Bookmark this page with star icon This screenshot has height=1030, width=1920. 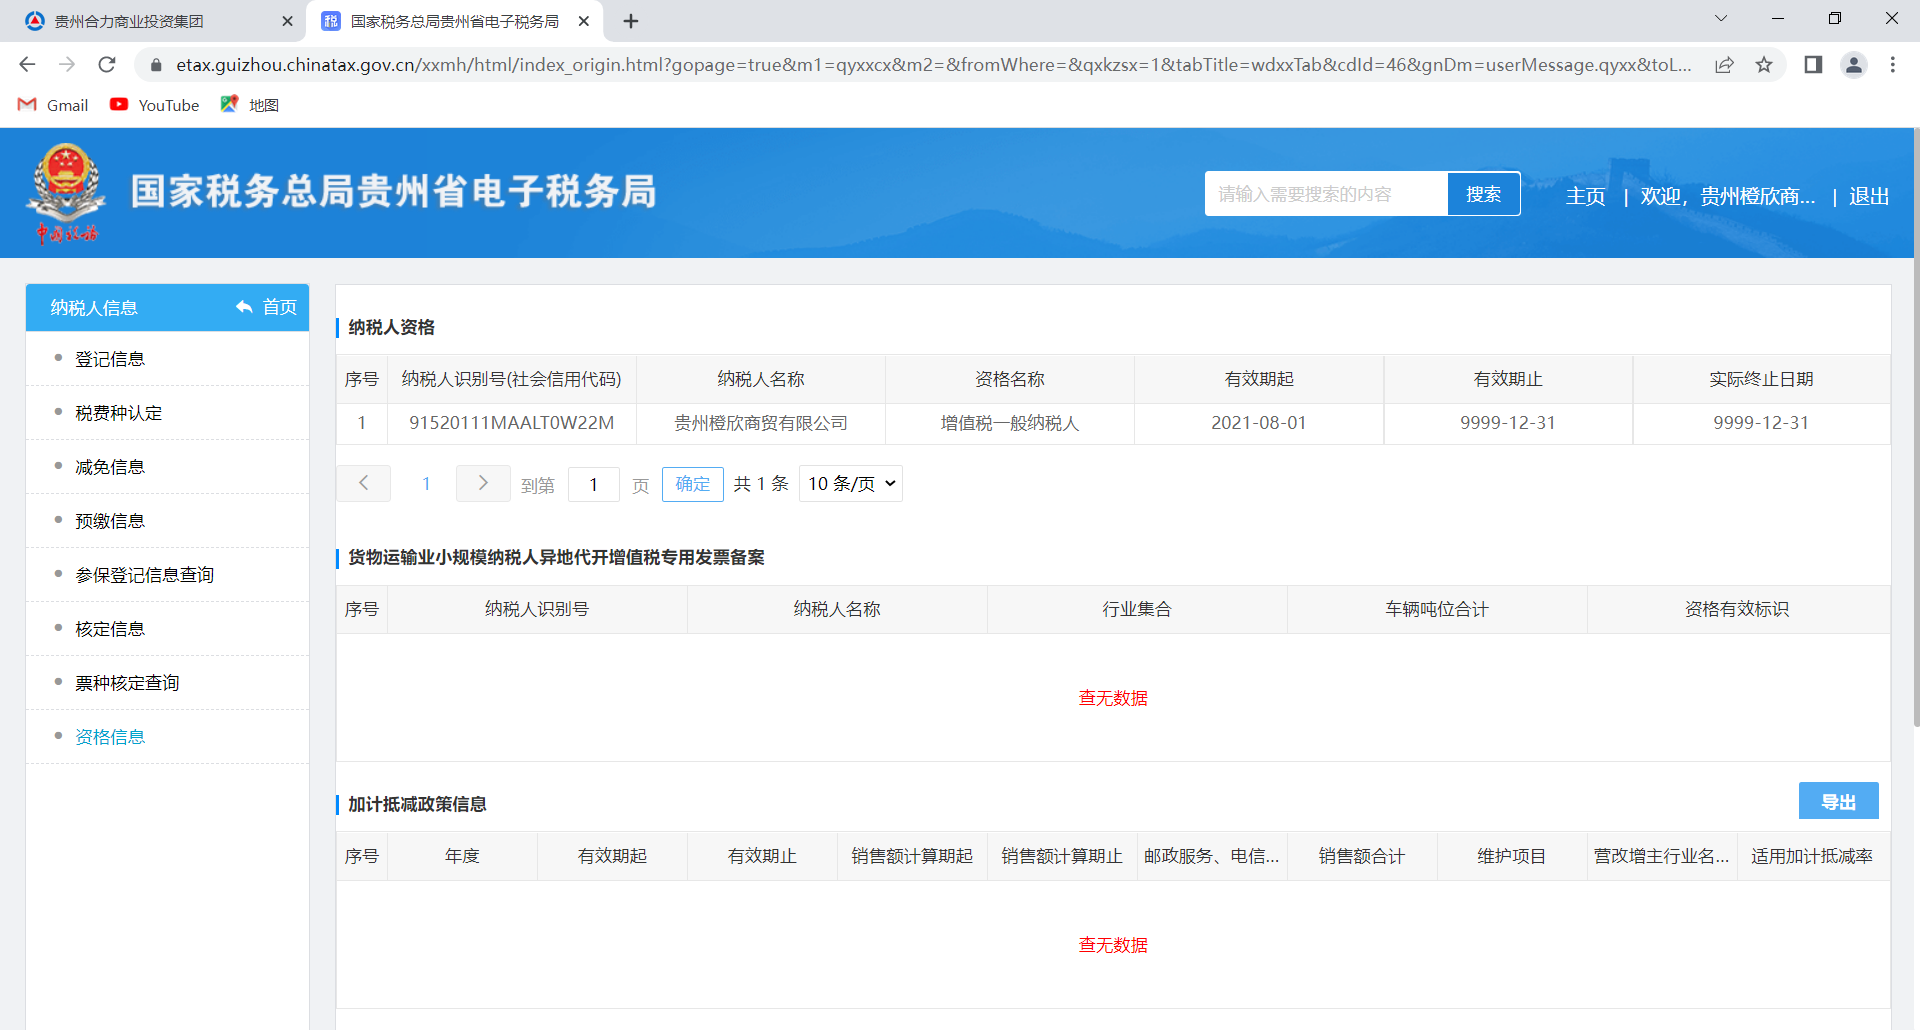coord(1764,65)
